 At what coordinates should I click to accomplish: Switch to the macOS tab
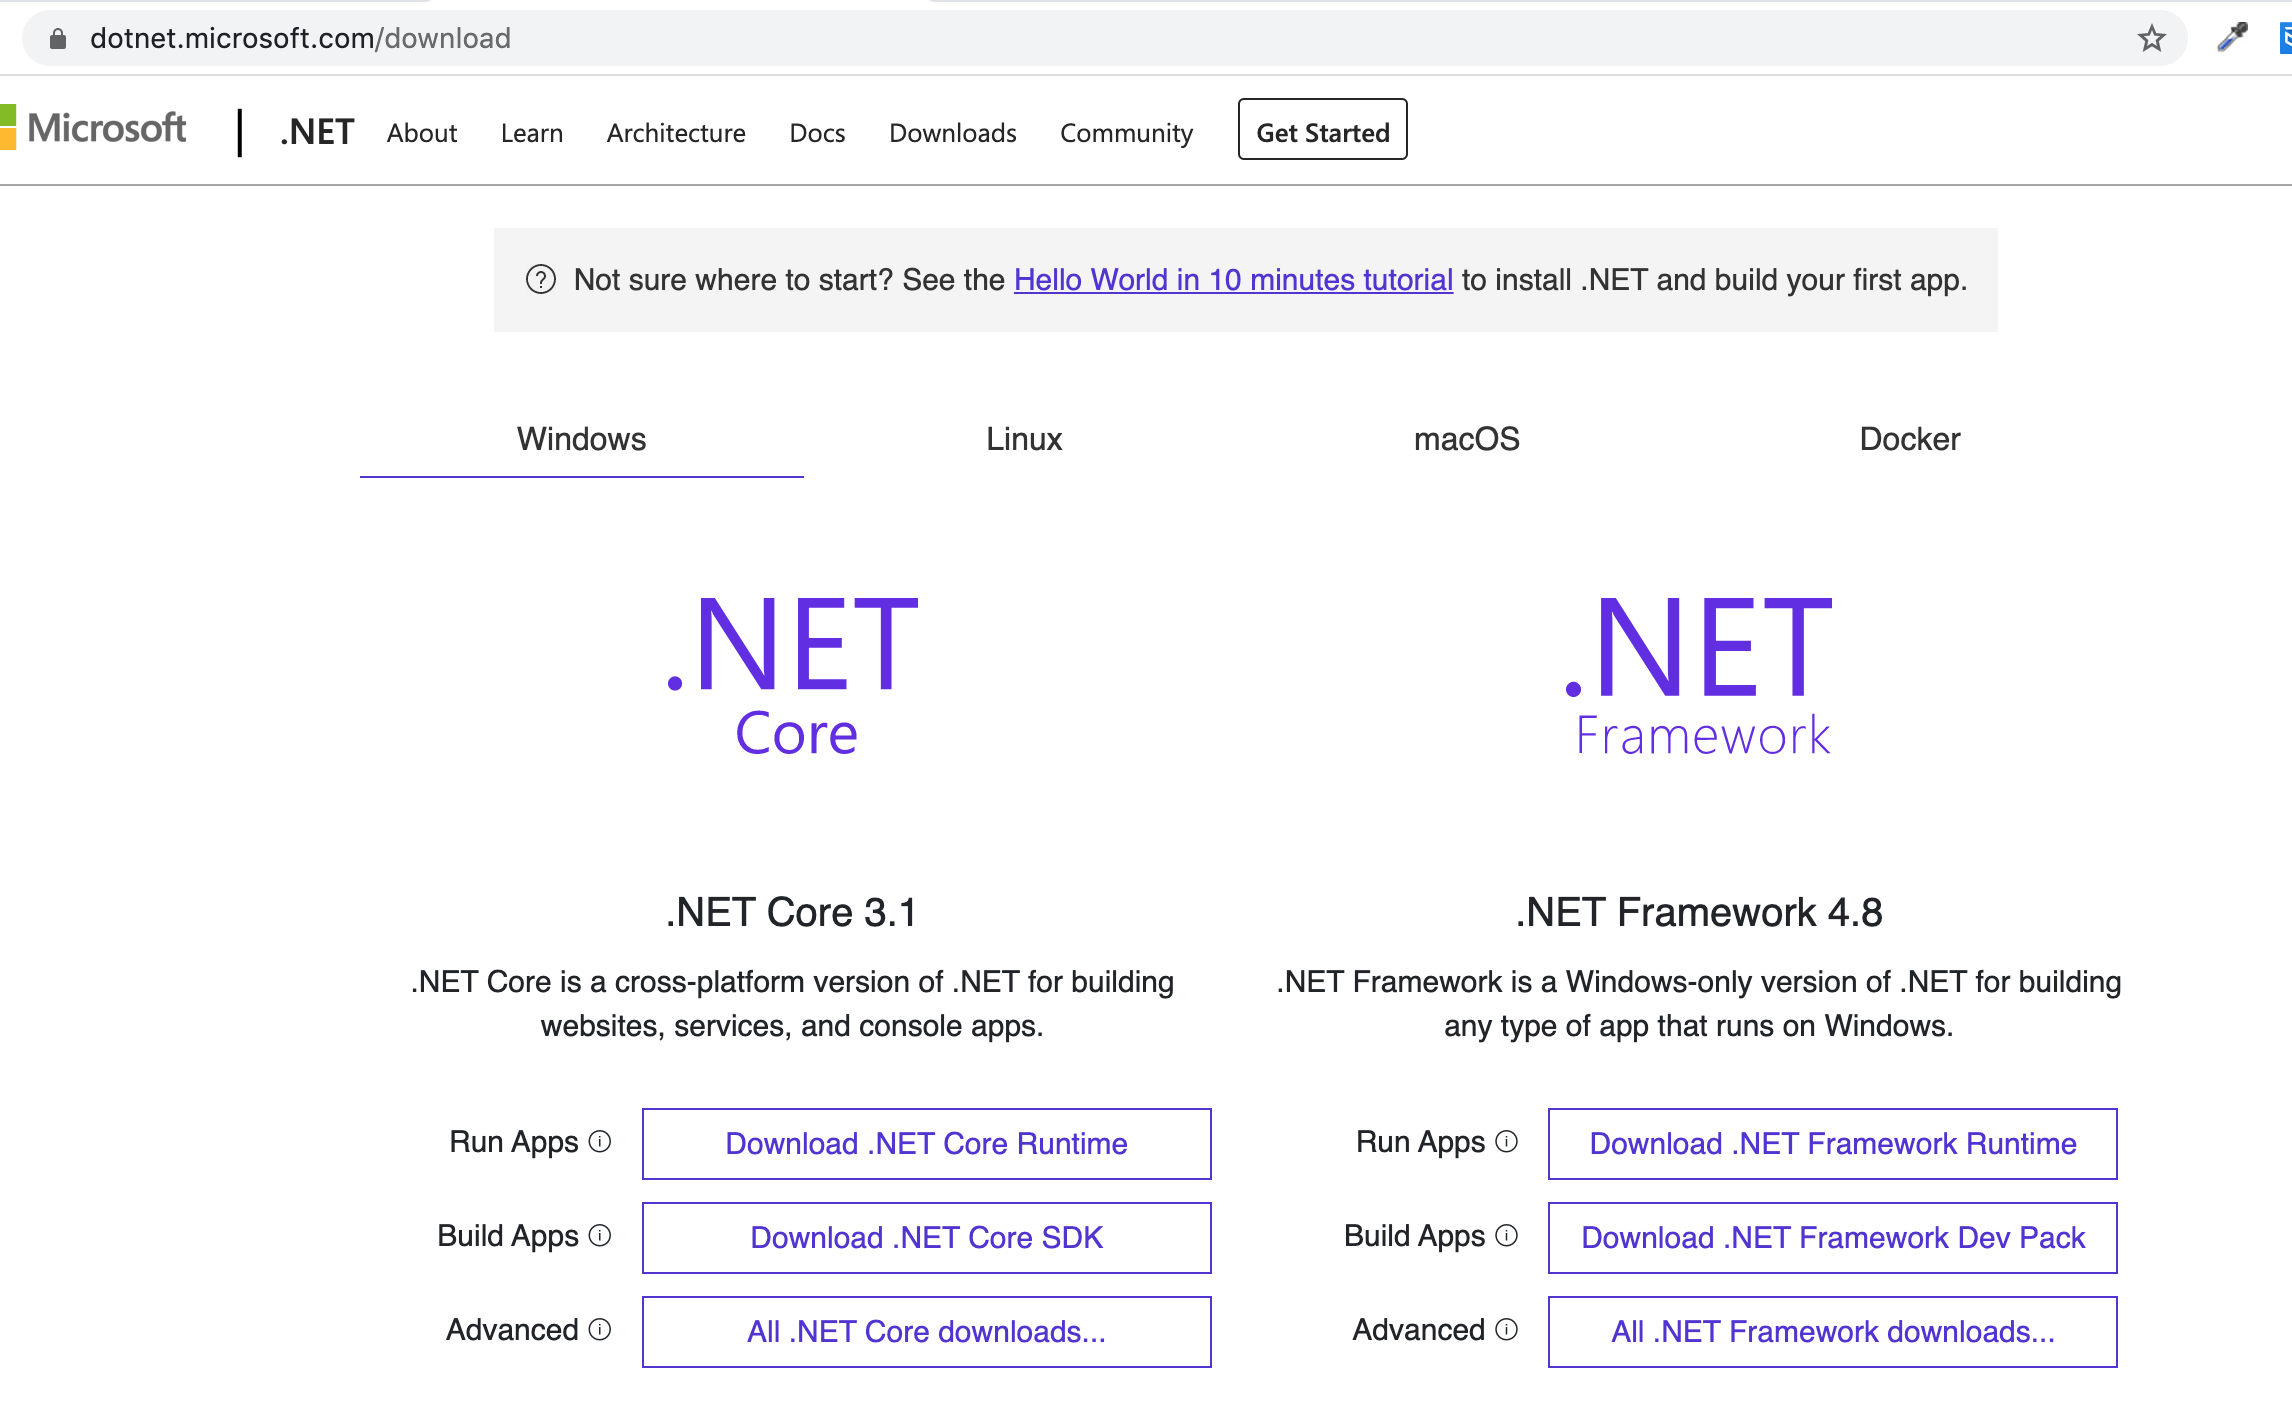(x=1466, y=439)
